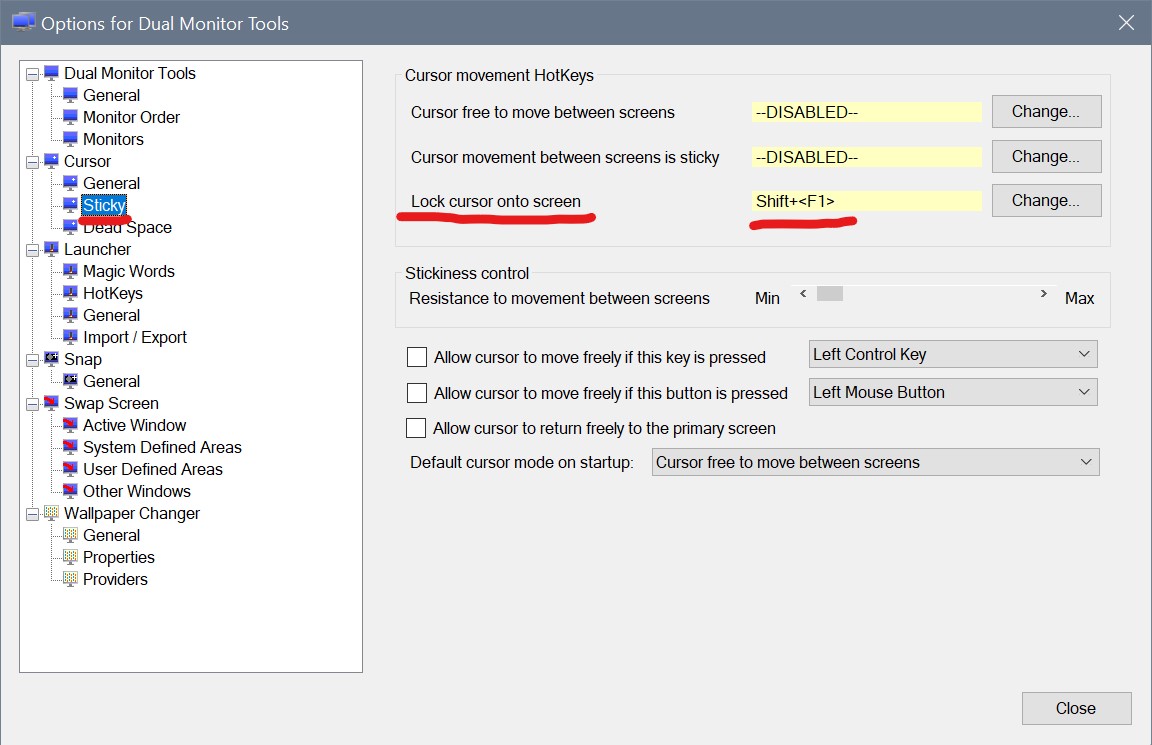Screen dimensions: 1152x745
Task: Click the icon beside HotKeys
Action: pyautogui.click(x=70, y=293)
